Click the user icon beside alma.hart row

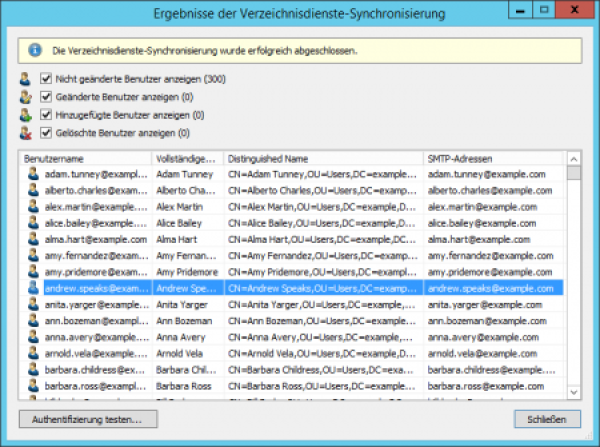point(33,239)
